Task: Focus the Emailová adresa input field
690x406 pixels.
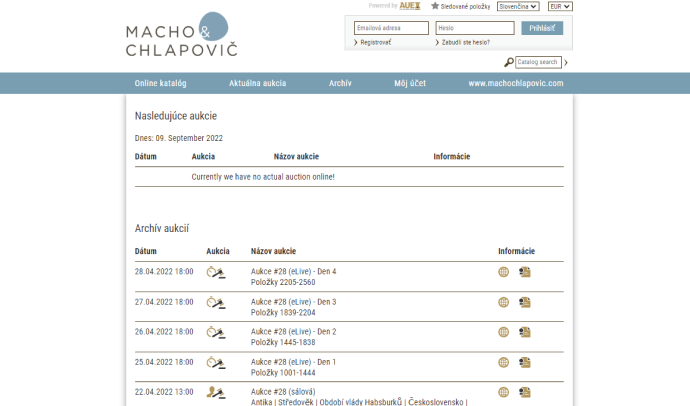Action: [x=391, y=28]
